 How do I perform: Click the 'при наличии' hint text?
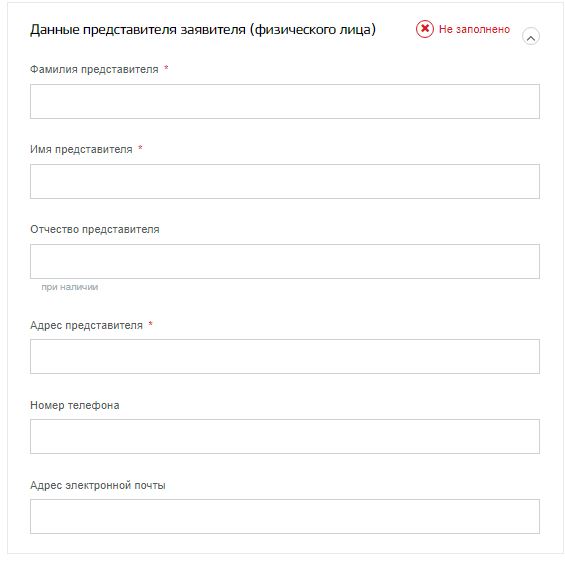pyautogui.click(x=70, y=287)
